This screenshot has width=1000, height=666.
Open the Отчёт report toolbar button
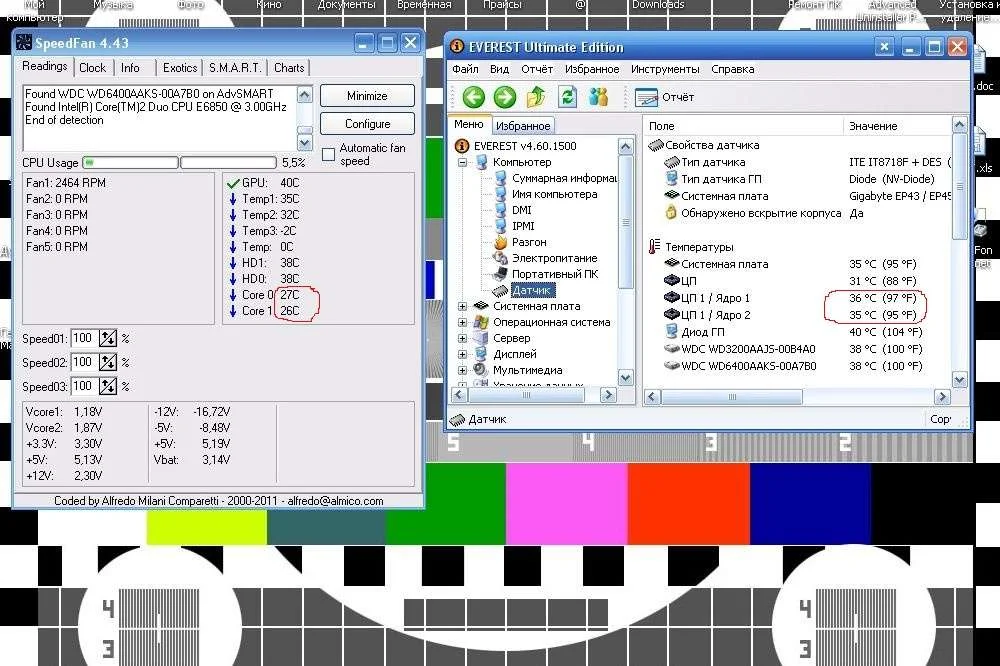pos(665,97)
